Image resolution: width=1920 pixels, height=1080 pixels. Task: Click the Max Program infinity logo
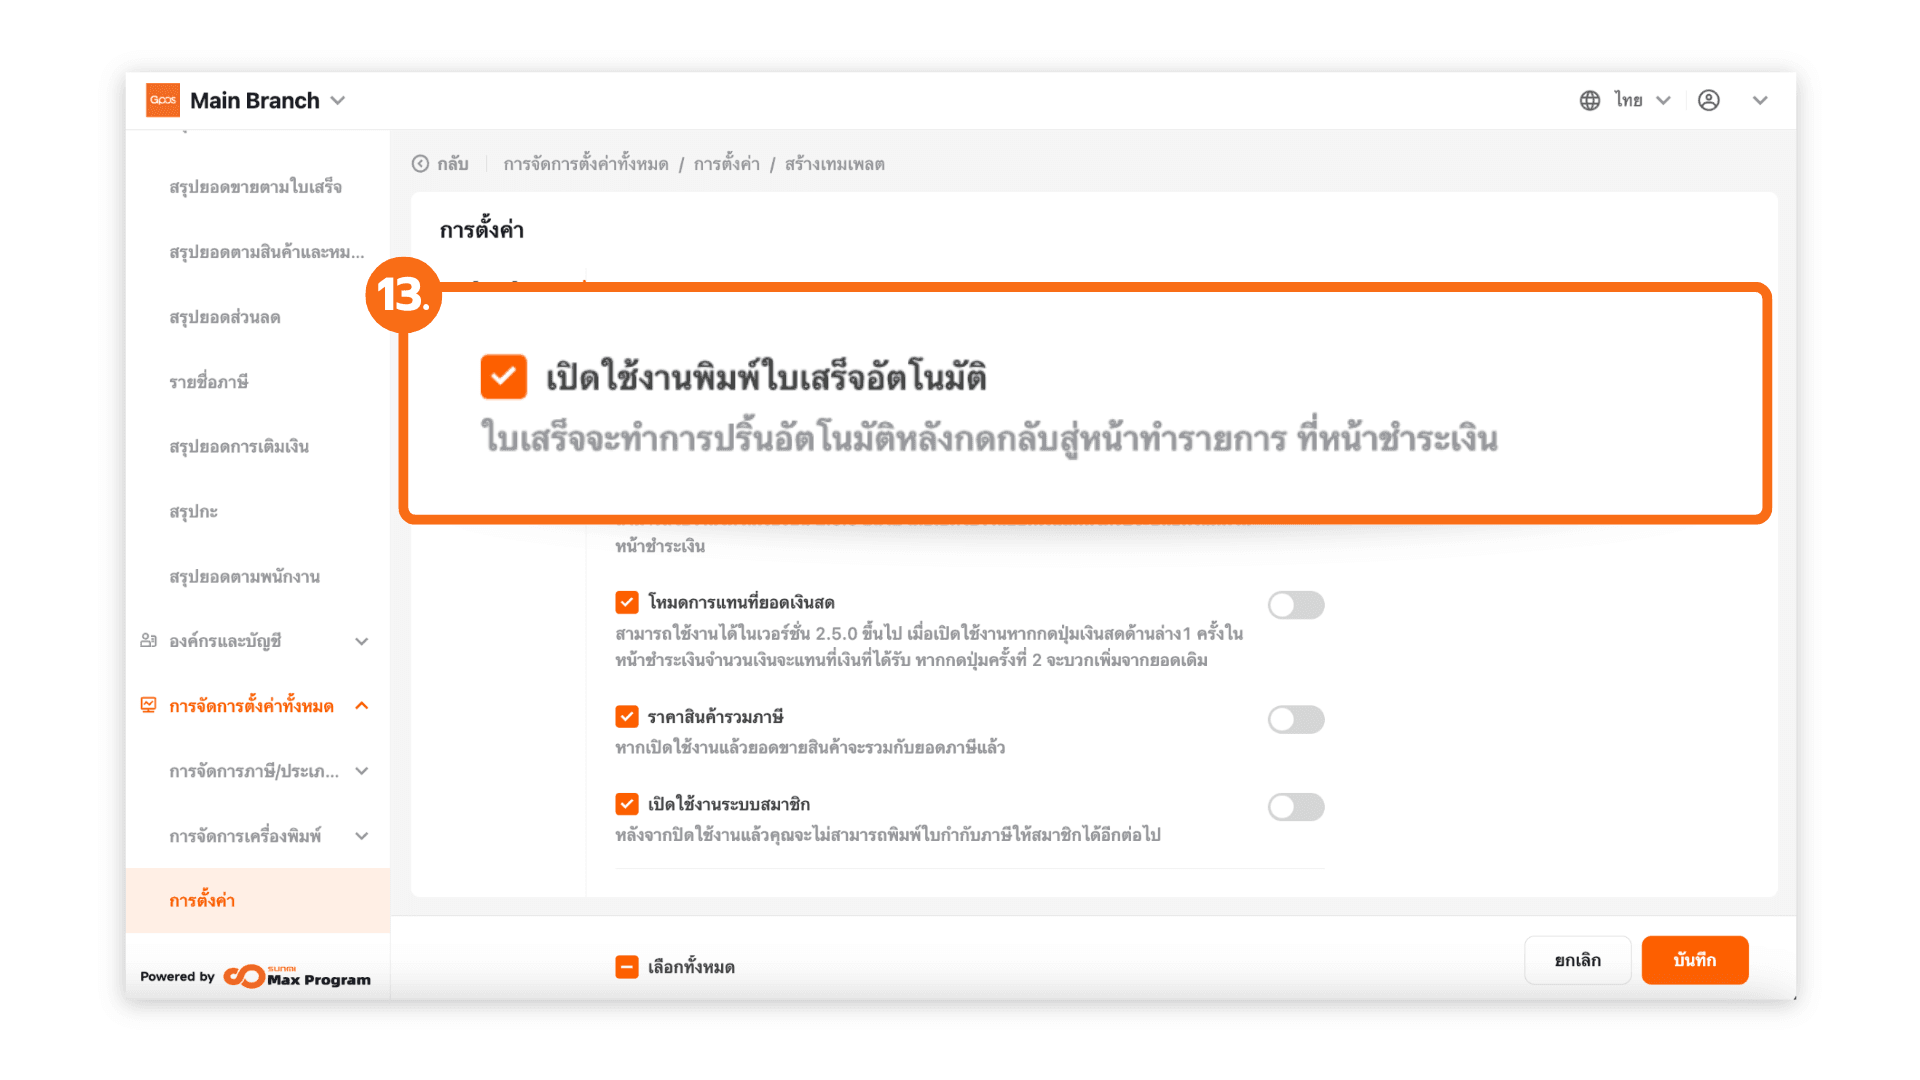click(x=244, y=976)
